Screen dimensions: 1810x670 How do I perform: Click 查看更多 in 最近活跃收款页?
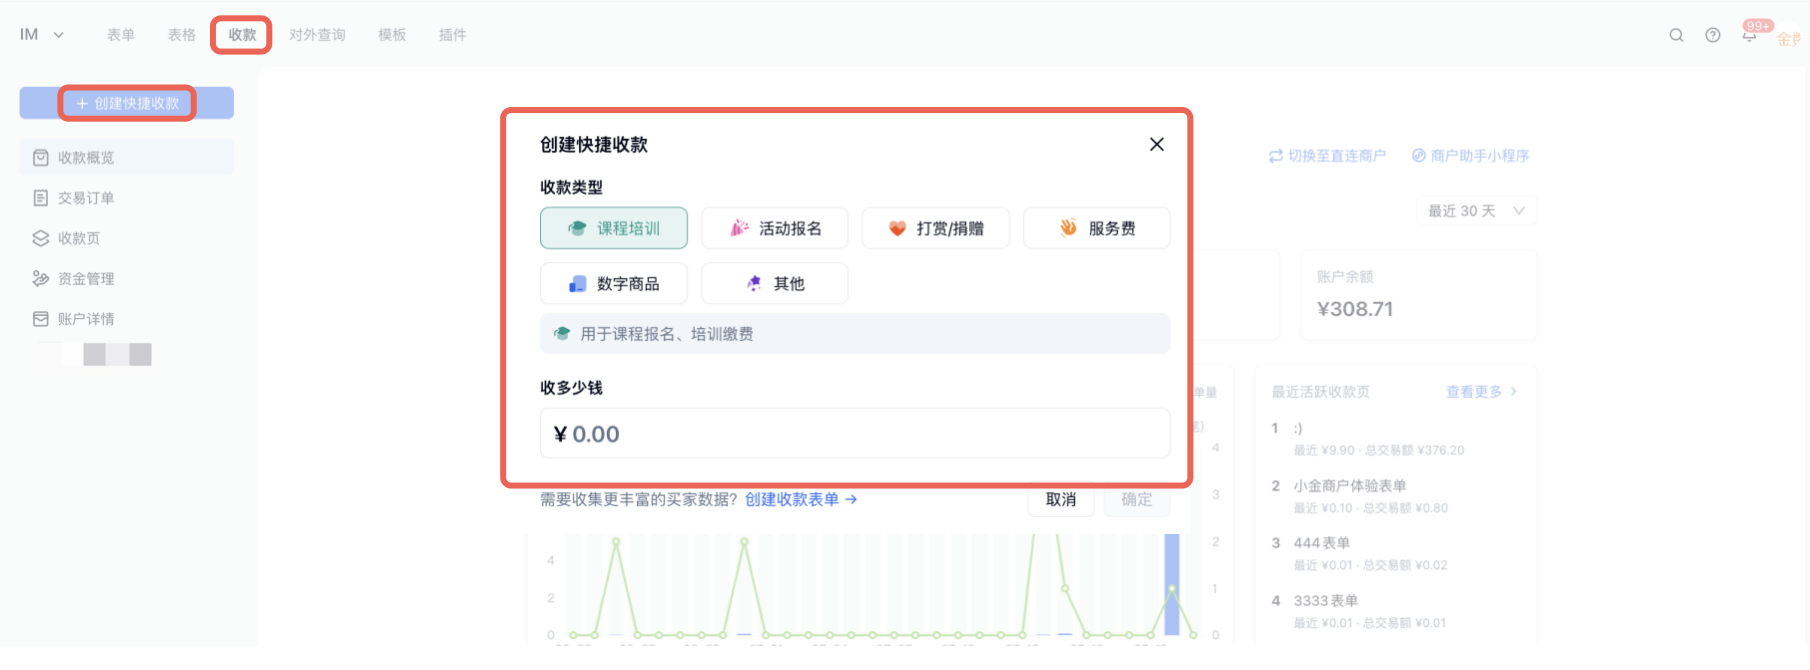coord(1474,392)
